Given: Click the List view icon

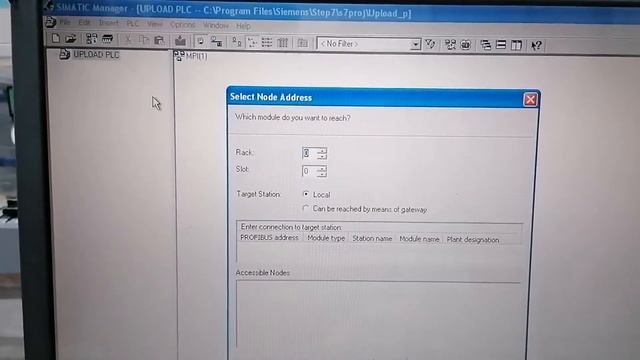Looking at the screenshot, I should coord(267,42).
